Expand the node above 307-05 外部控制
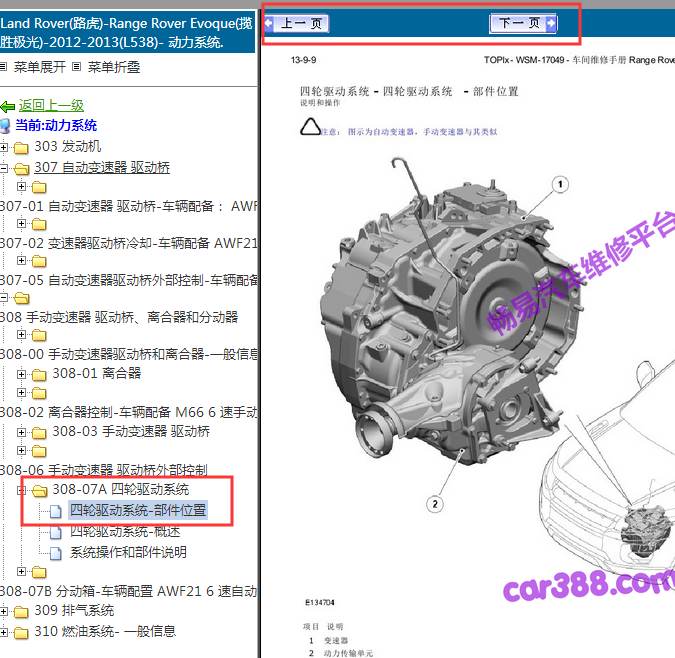 coord(21,260)
